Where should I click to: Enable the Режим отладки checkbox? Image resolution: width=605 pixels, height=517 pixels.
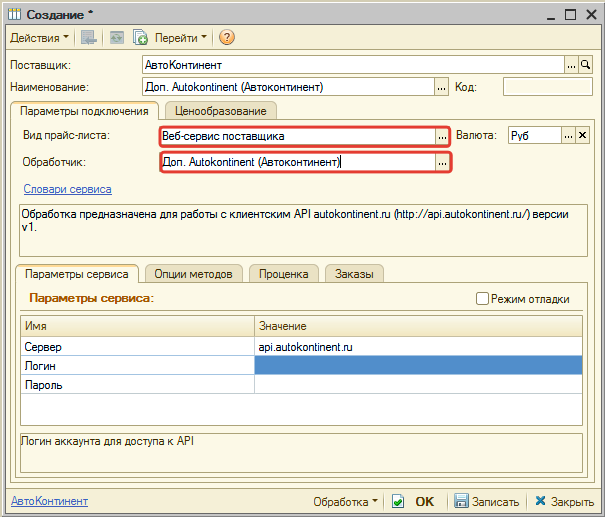482,299
